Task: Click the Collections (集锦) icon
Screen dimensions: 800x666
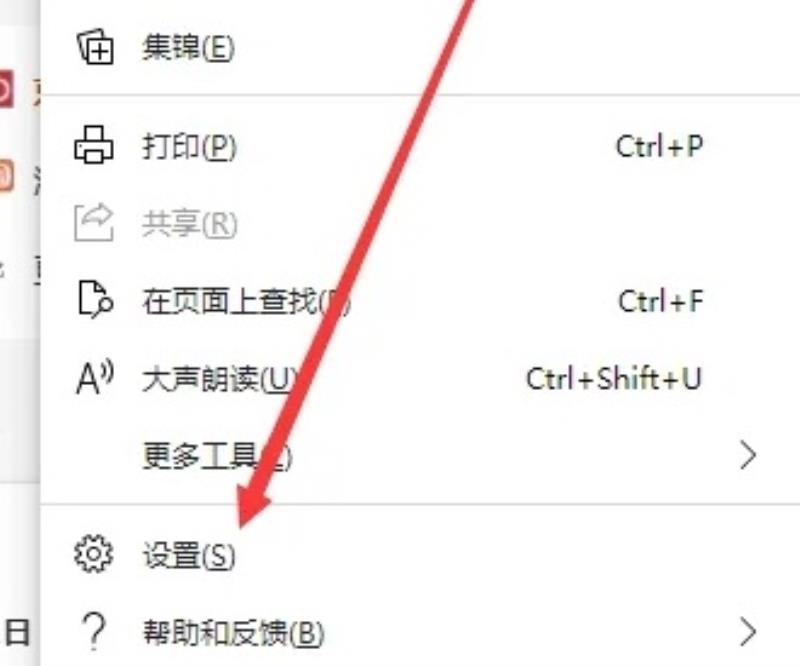Action: click(95, 47)
